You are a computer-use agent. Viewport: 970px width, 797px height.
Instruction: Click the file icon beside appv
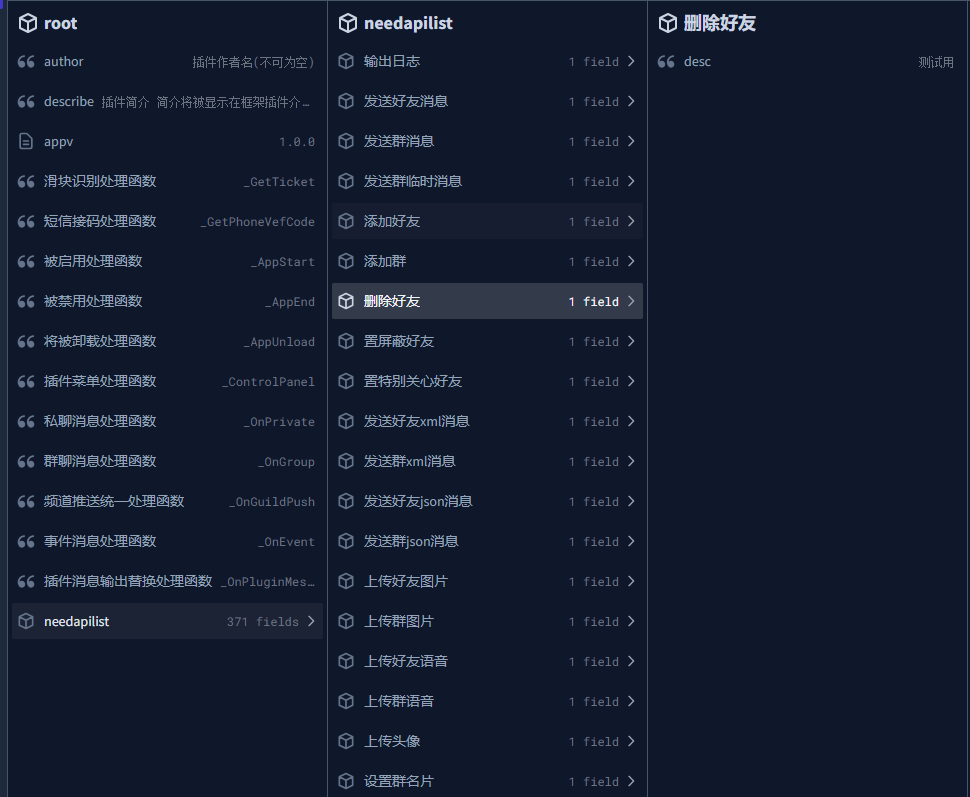[27, 142]
